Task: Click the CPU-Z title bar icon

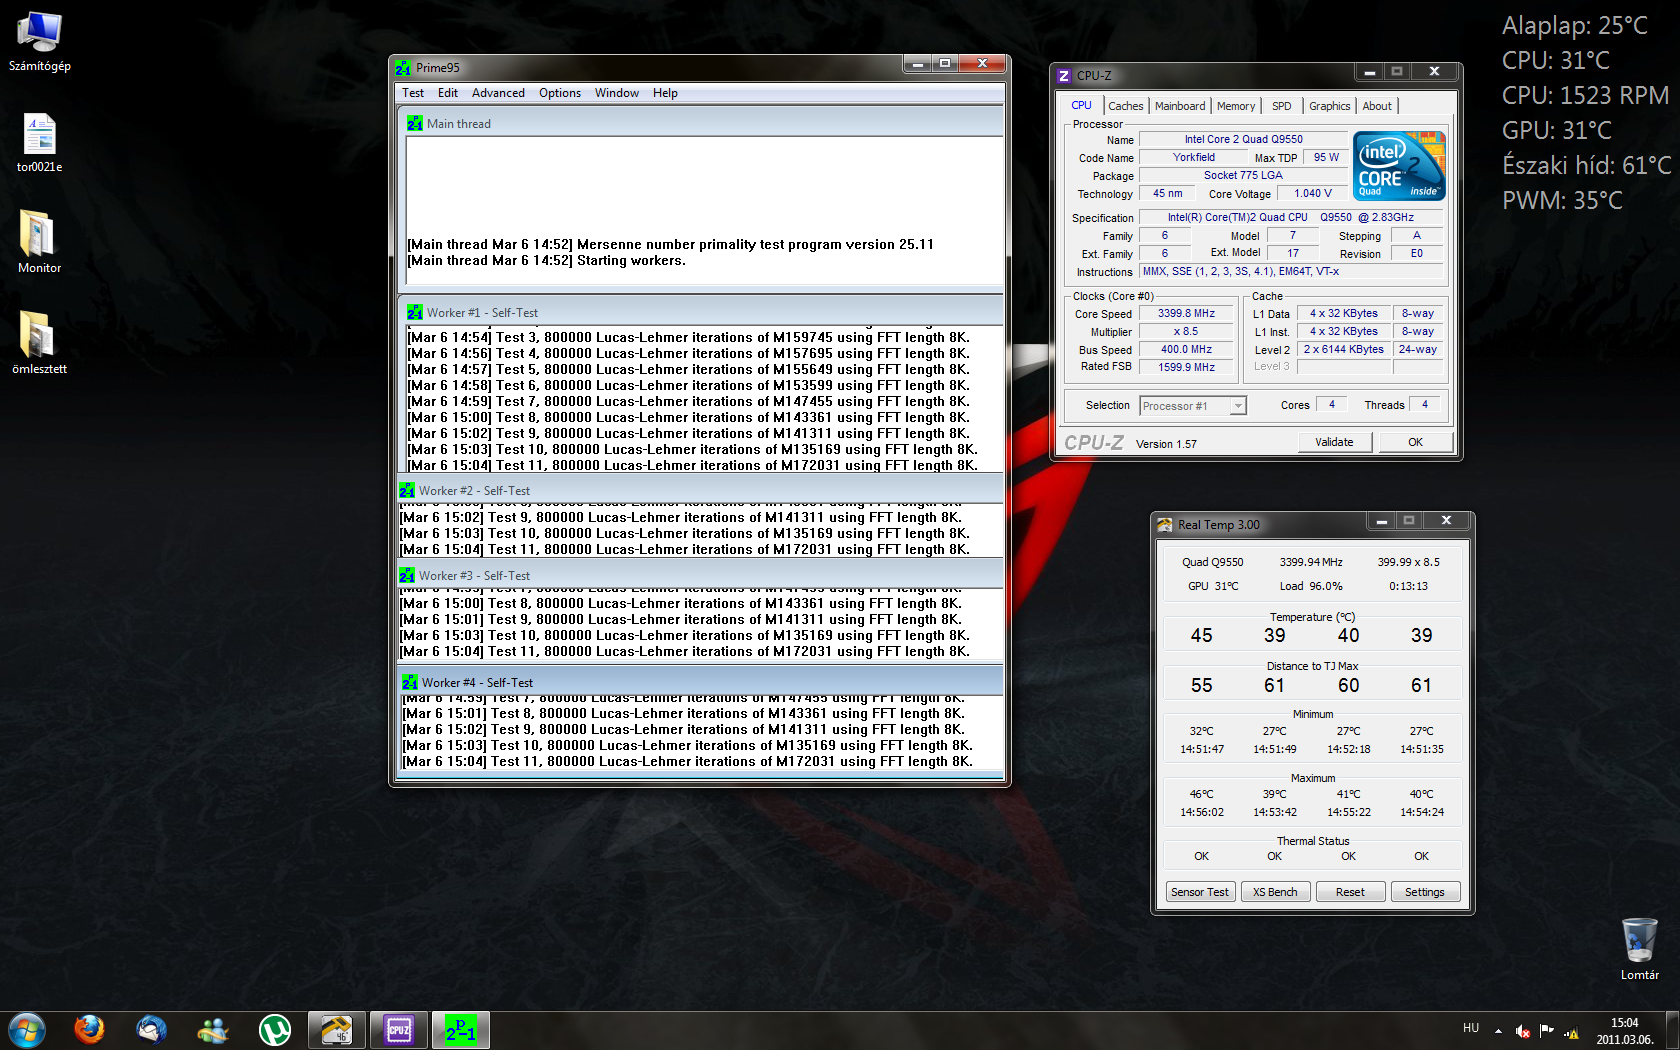Action: pos(1064,76)
